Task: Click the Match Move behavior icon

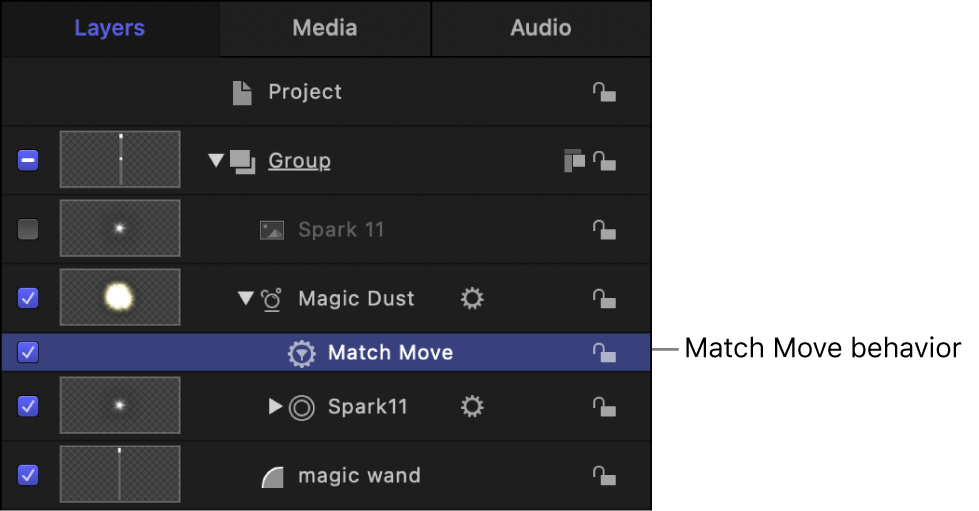Action: (301, 353)
